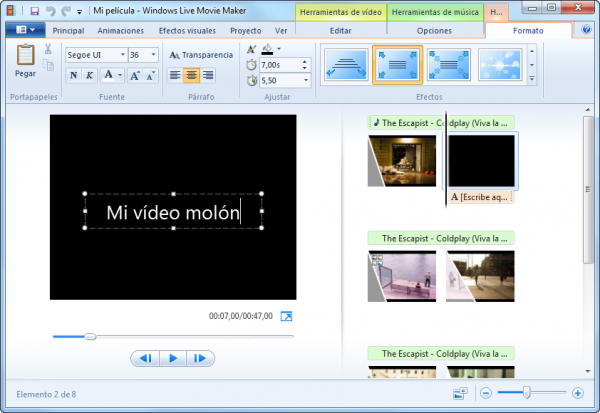Screen dimensions: 600x413
Task: Select the first scroll text effect
Action: [x=346, y=65]
